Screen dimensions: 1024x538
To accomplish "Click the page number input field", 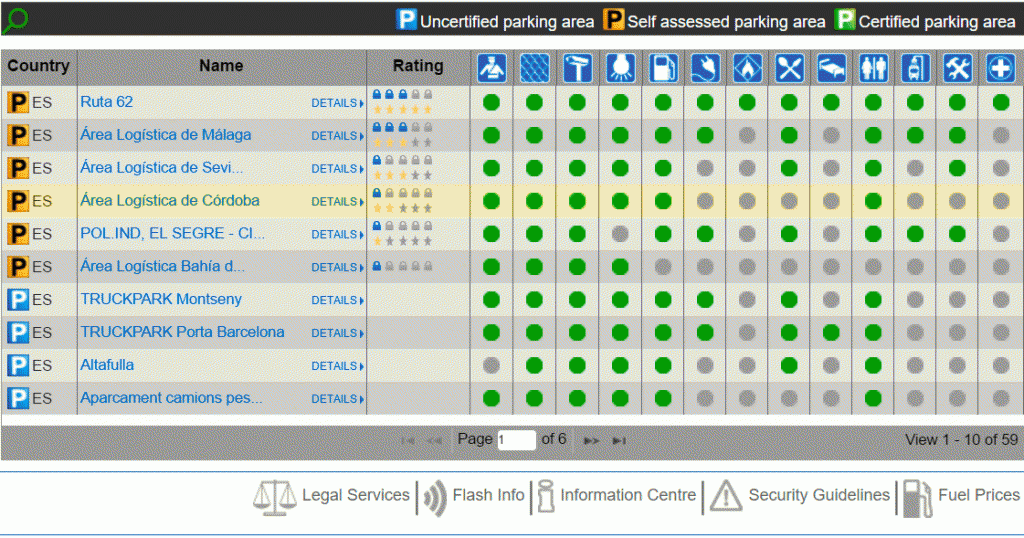I will (x=516, y=440).
